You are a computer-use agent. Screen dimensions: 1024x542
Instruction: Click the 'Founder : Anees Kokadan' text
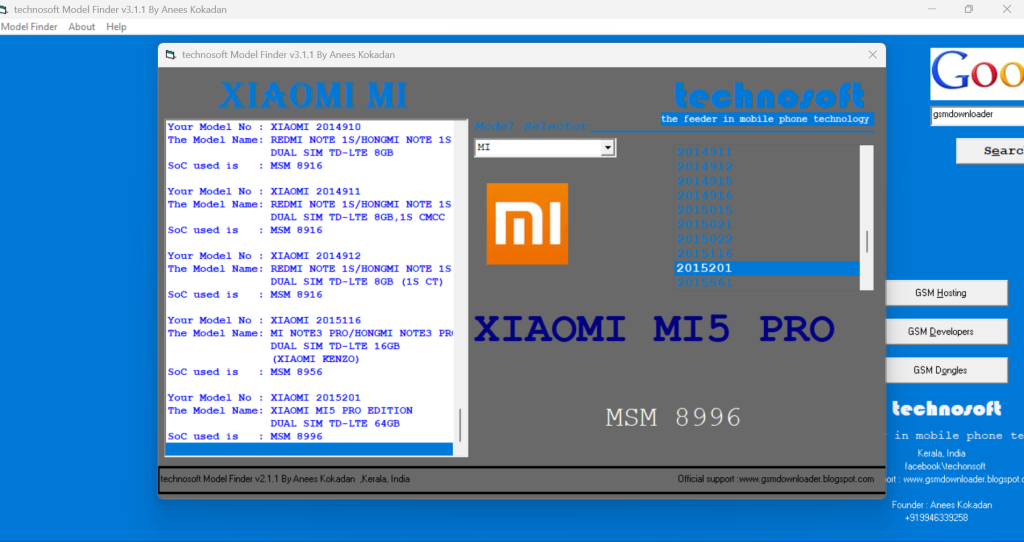click(942, 505)
